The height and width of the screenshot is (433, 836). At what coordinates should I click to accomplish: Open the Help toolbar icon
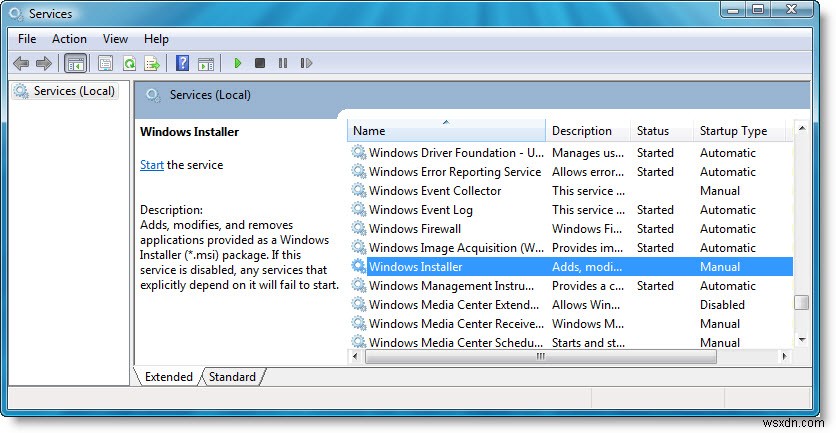pos(182,63)
